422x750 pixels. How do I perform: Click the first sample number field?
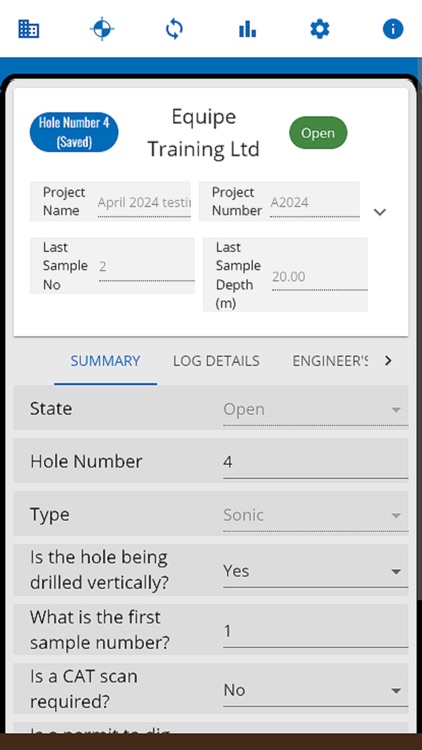[x=315, y=632]
